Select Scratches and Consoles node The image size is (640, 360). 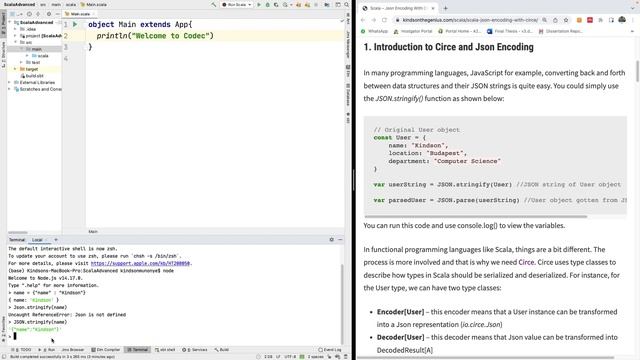click(38, 89)
